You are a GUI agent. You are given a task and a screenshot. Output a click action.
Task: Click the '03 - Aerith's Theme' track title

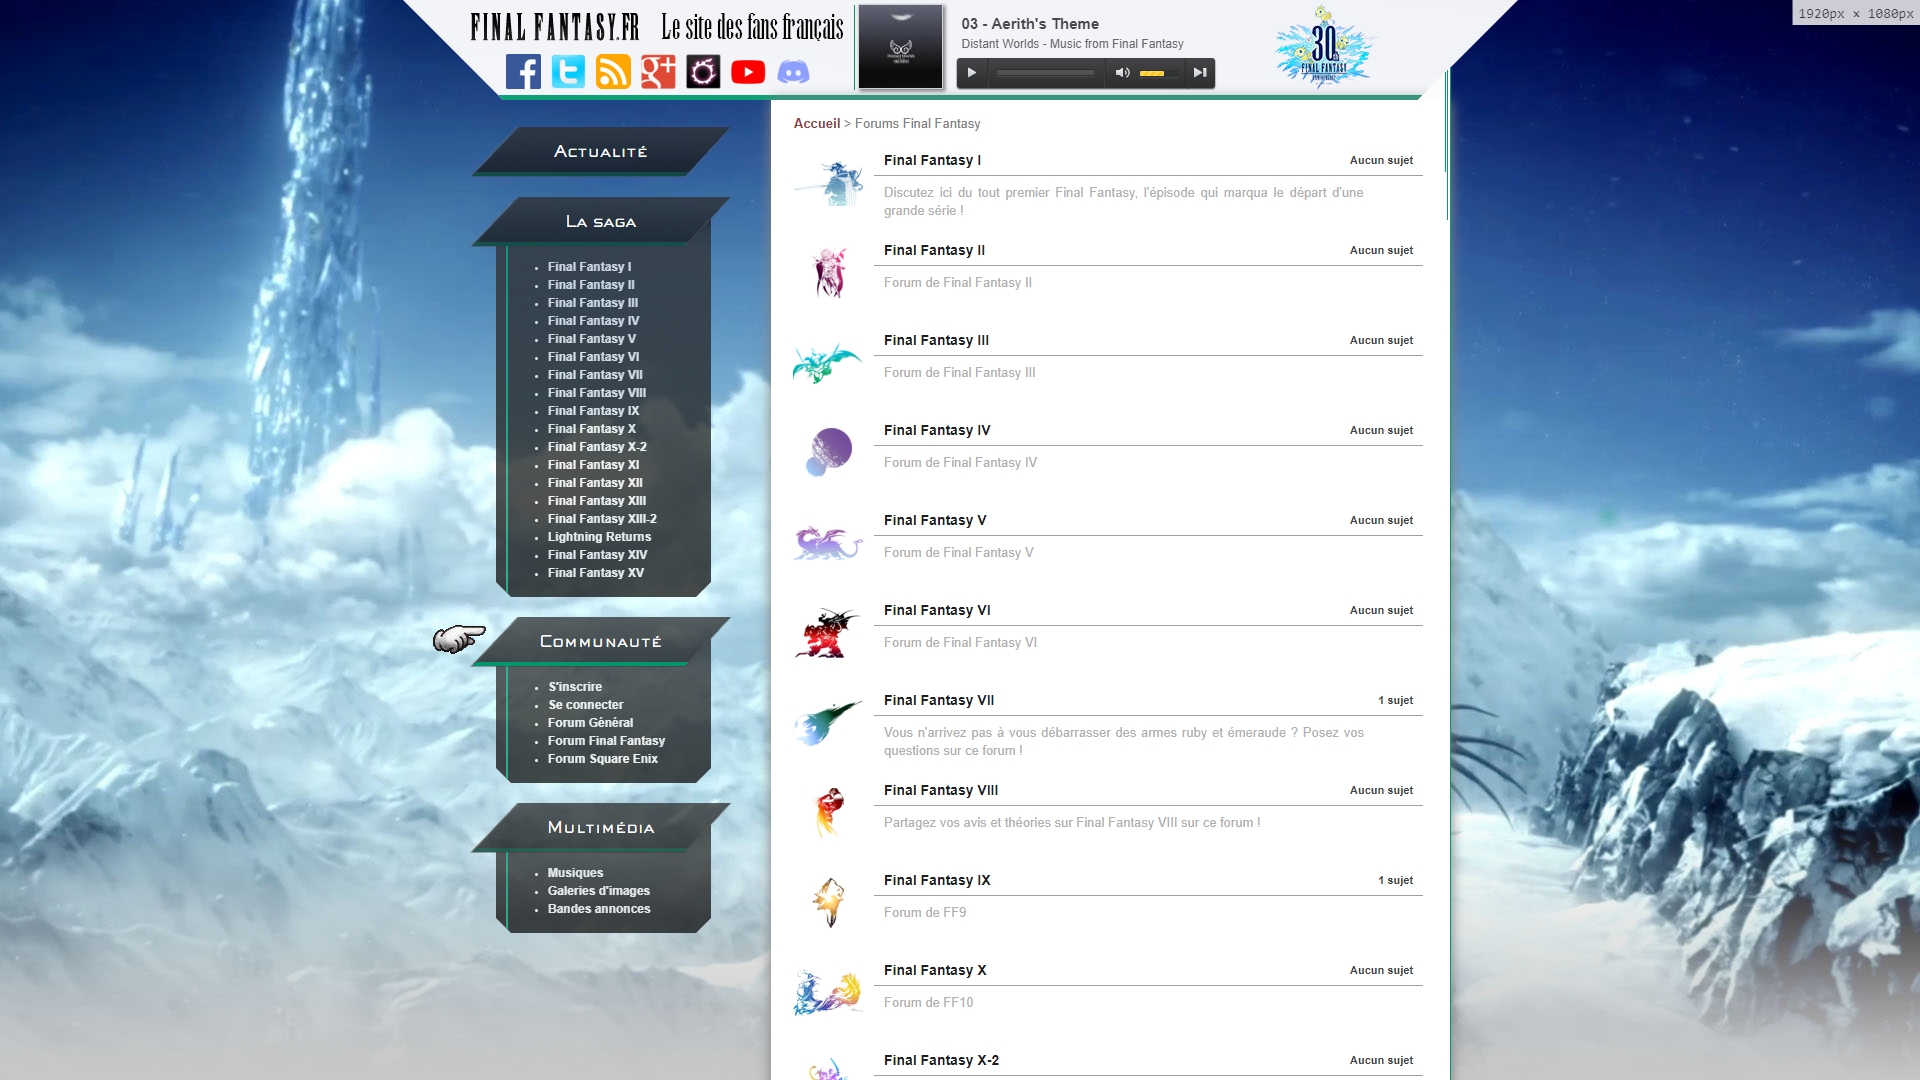(1030, 24)
